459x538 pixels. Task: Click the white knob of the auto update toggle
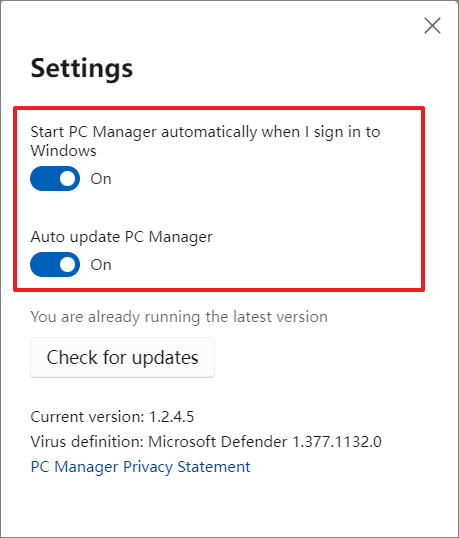67,265
